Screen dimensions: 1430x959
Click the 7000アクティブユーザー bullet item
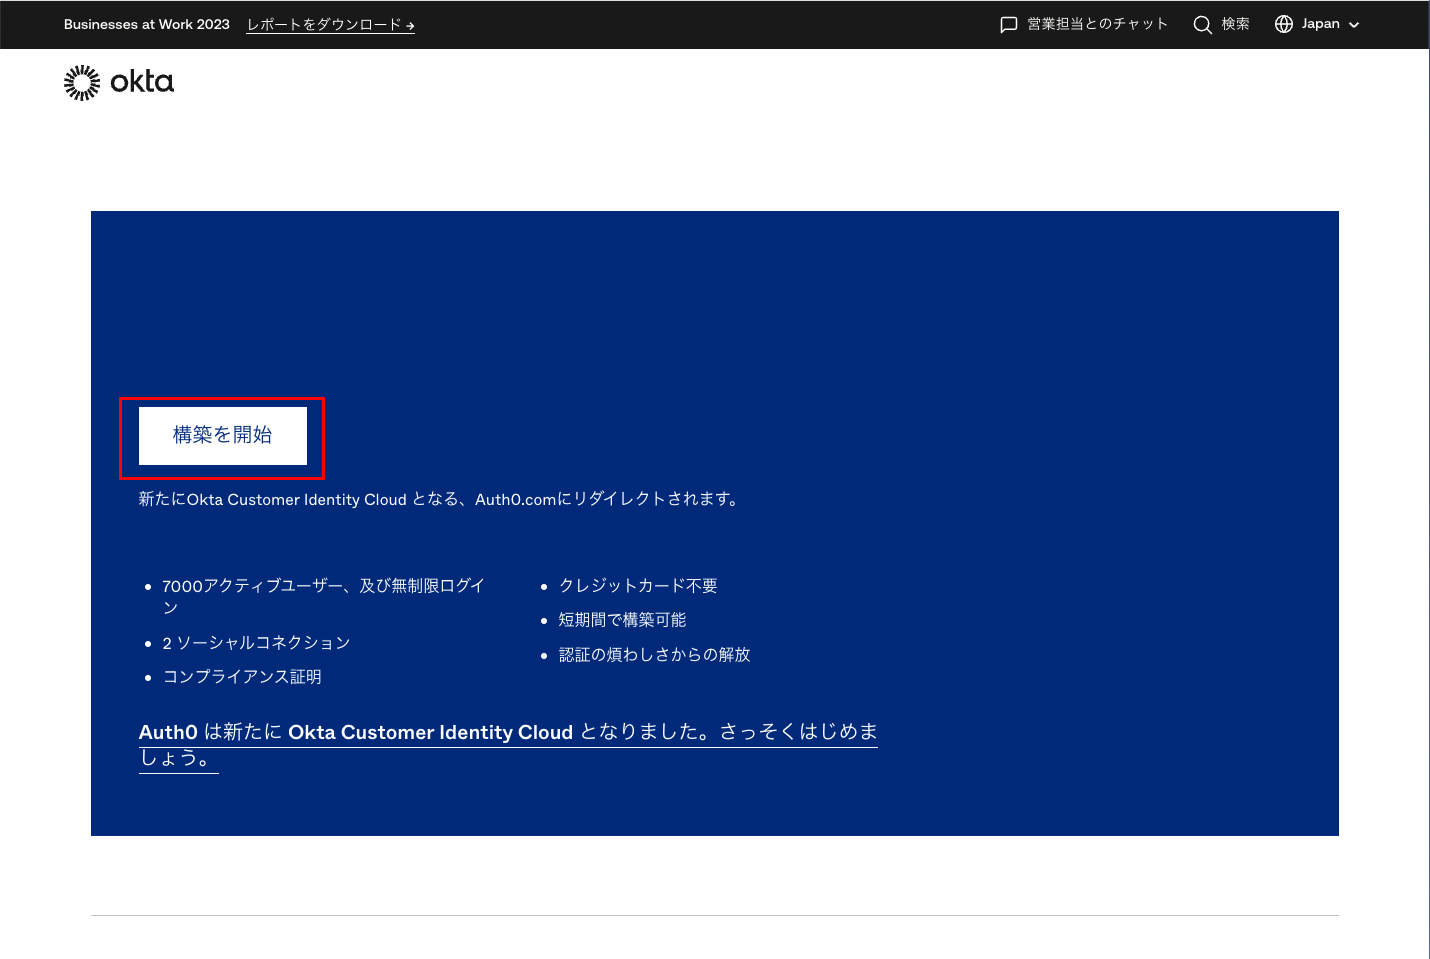click(x=323, y=586)
